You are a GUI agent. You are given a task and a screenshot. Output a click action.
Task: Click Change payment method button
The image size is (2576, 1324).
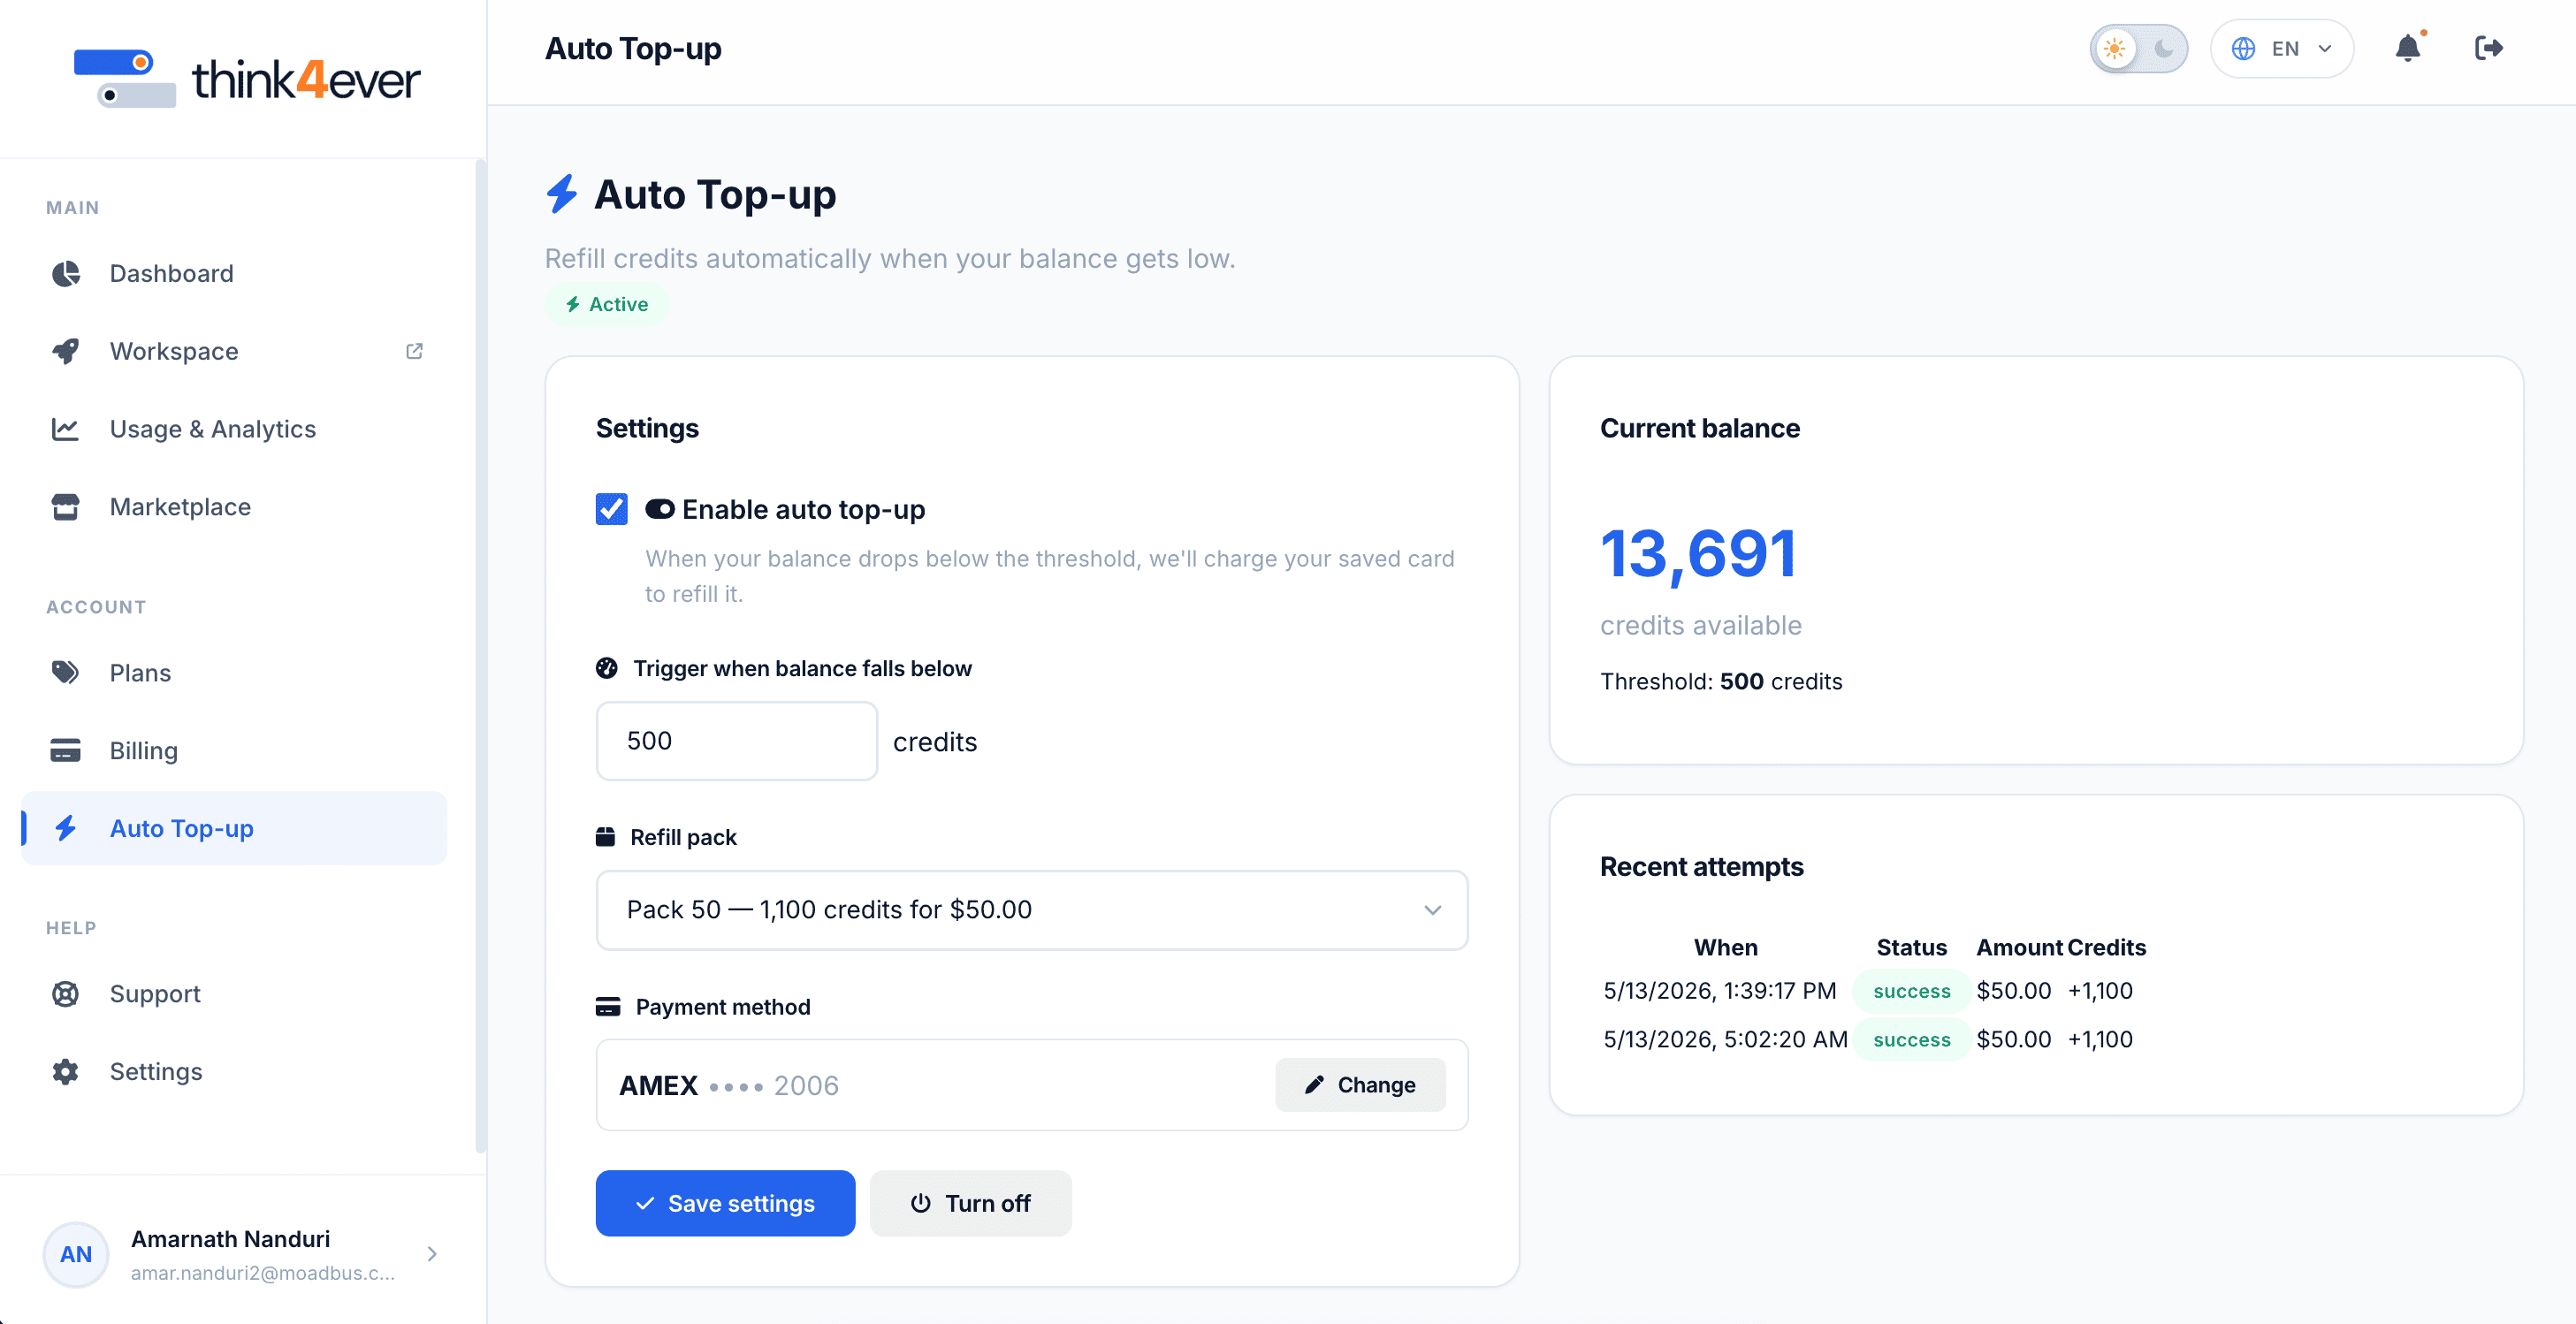[x=1361, y=1085]
